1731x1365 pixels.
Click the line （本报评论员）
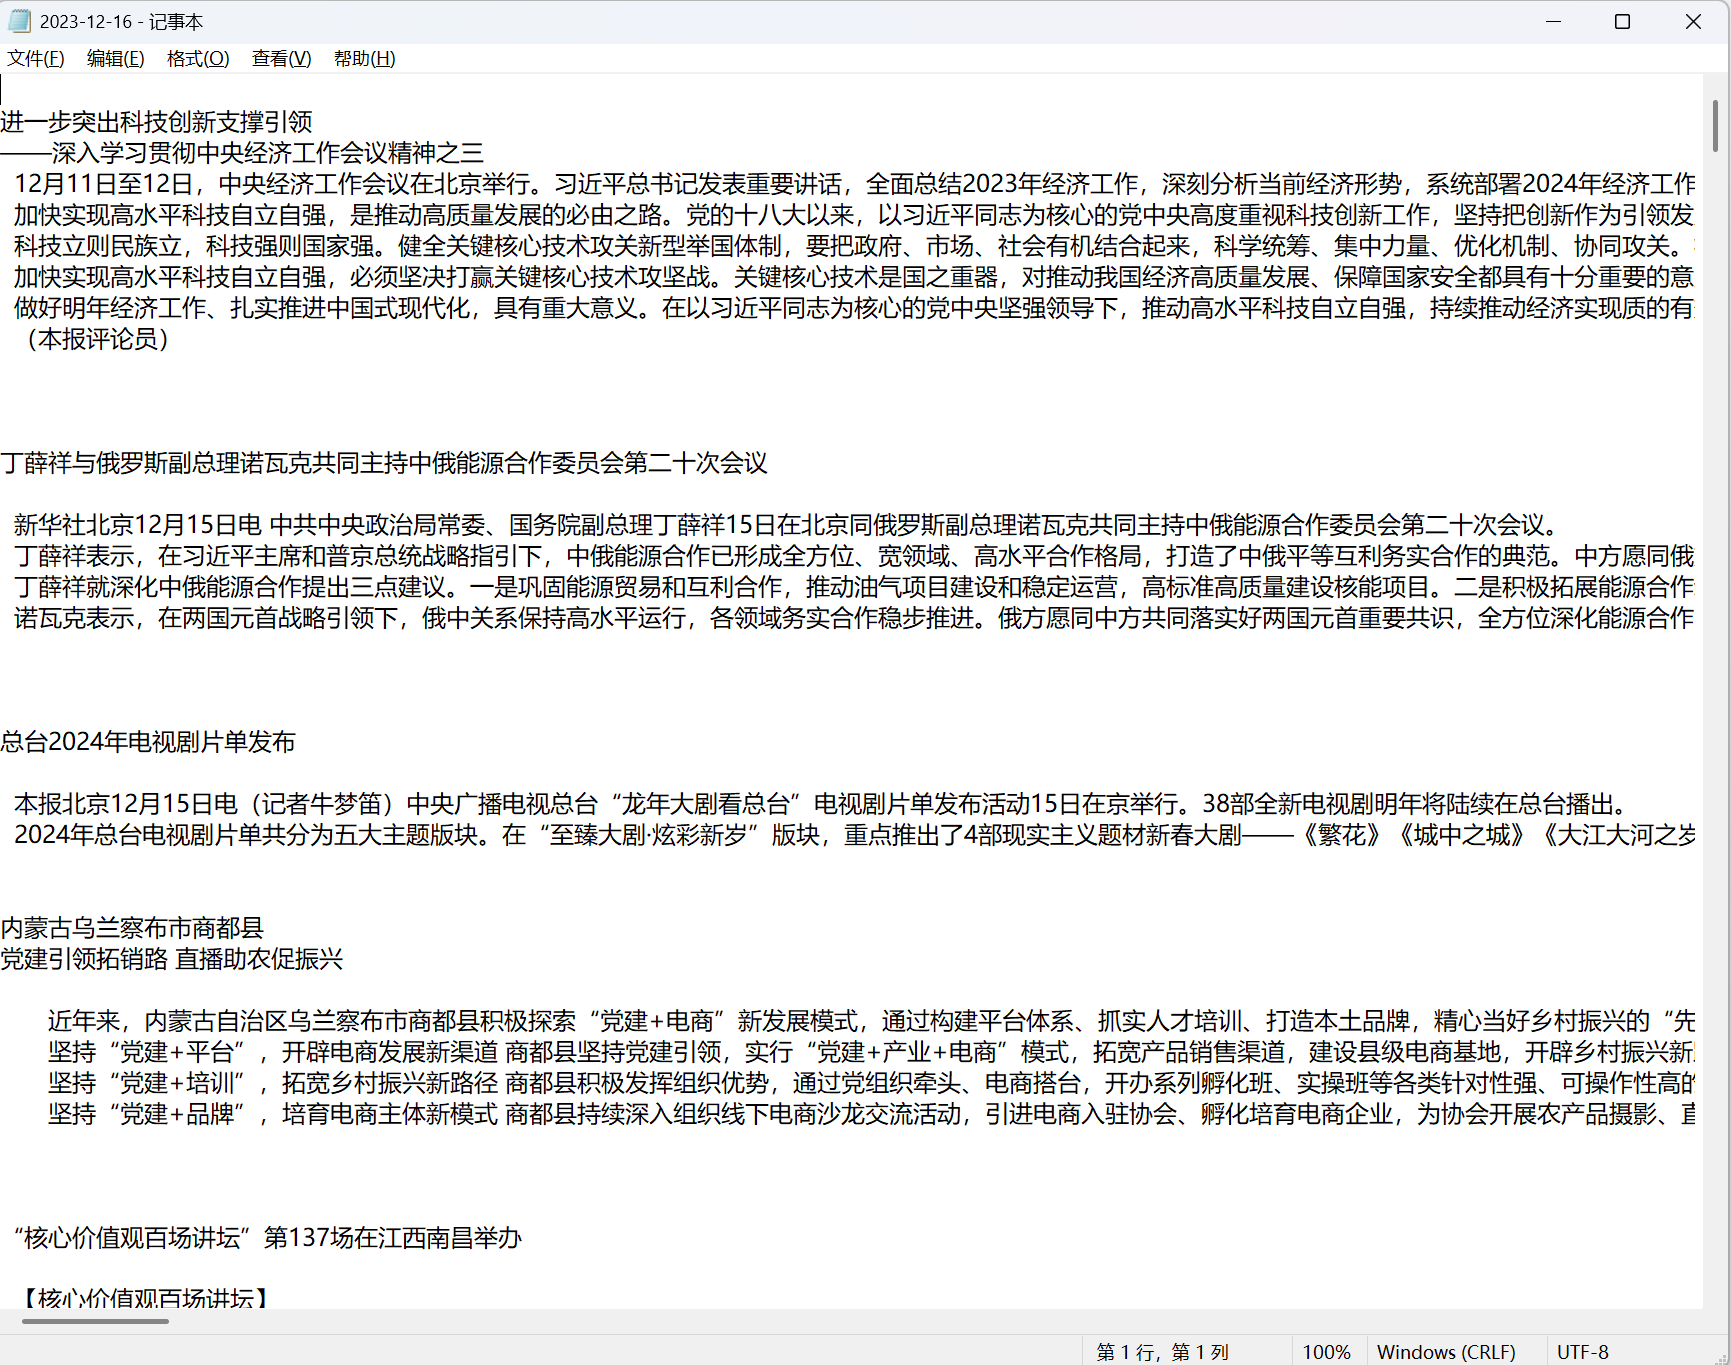pos(96,339)
